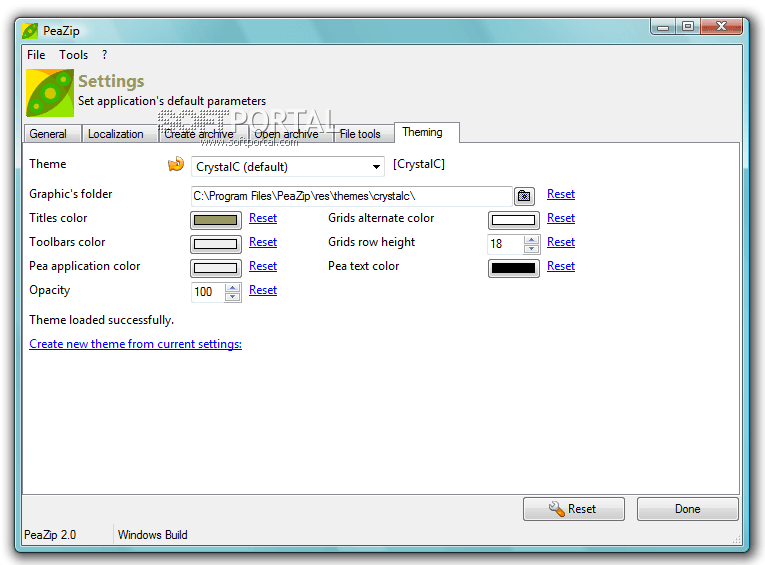Click the Titles color swatch
Viewport: 765px width, 565px height.
pyautogui.click(x=216, y=220)
